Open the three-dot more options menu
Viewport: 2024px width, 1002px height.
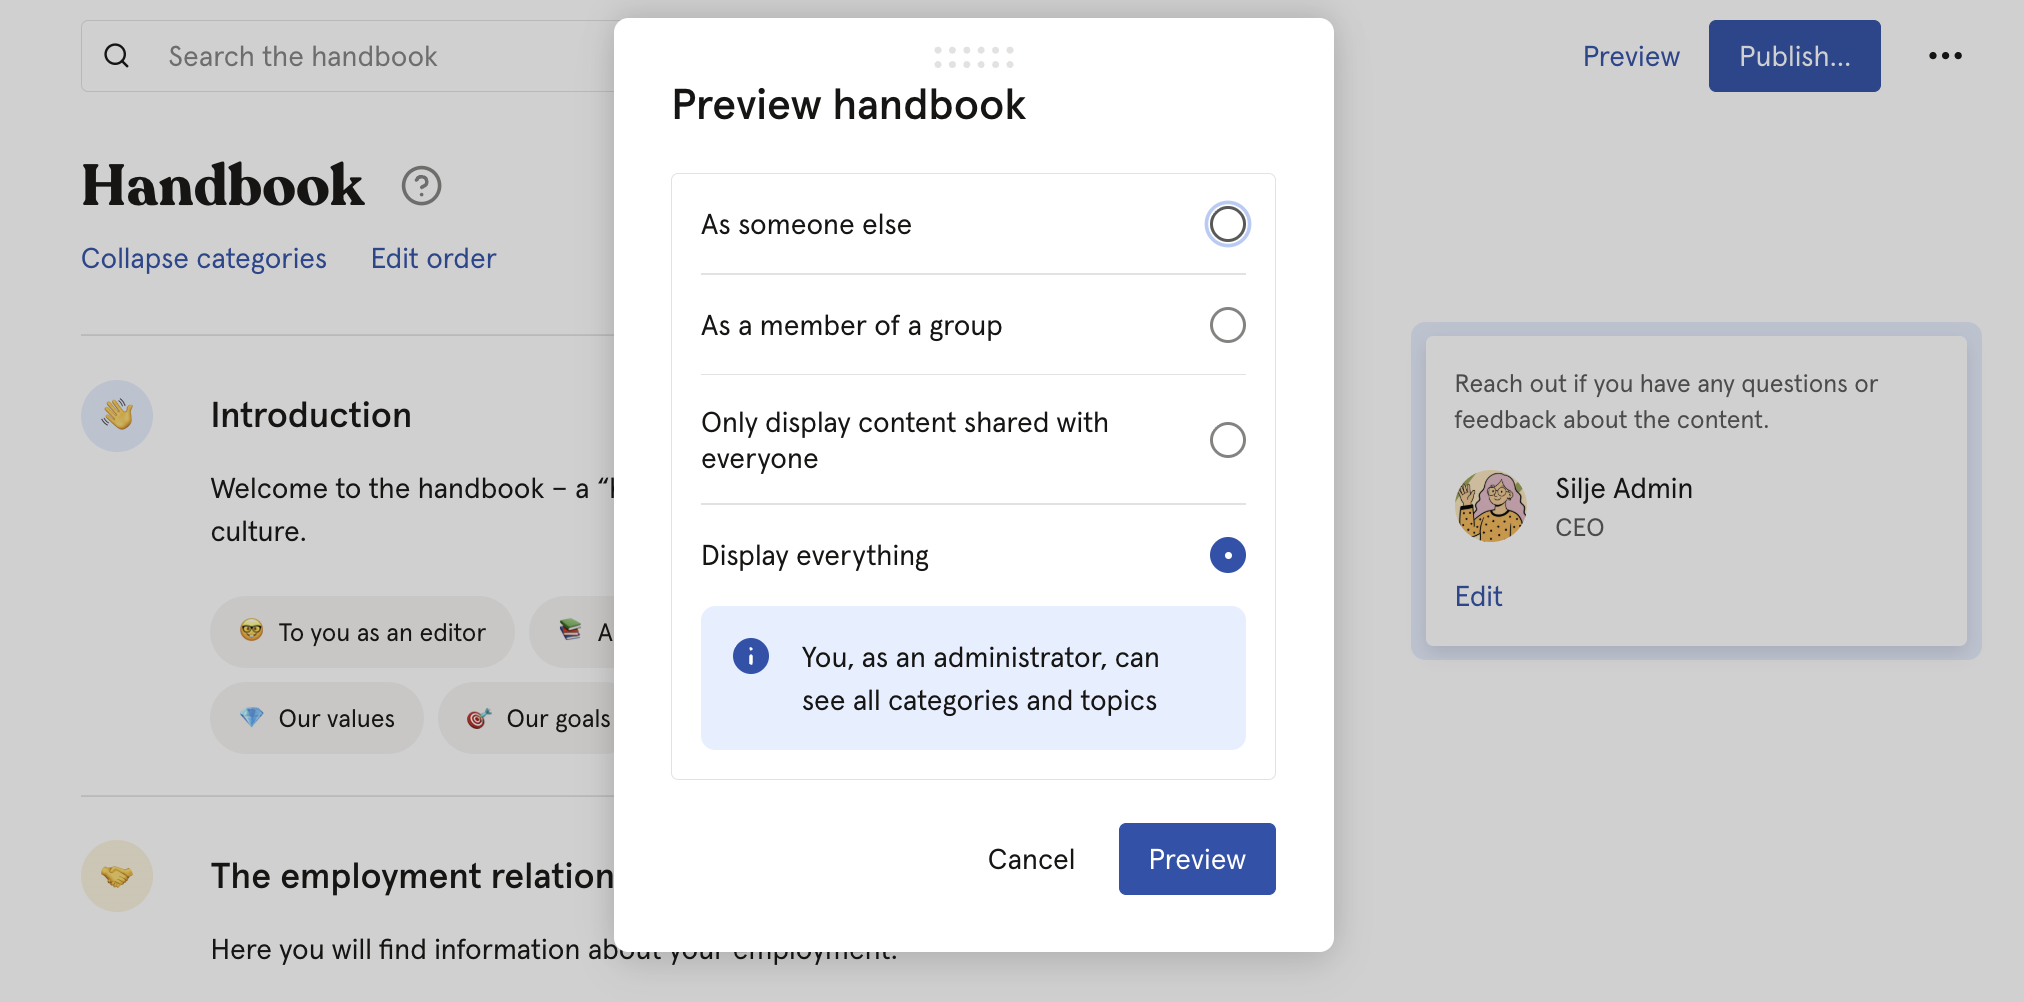(1945, 56)
